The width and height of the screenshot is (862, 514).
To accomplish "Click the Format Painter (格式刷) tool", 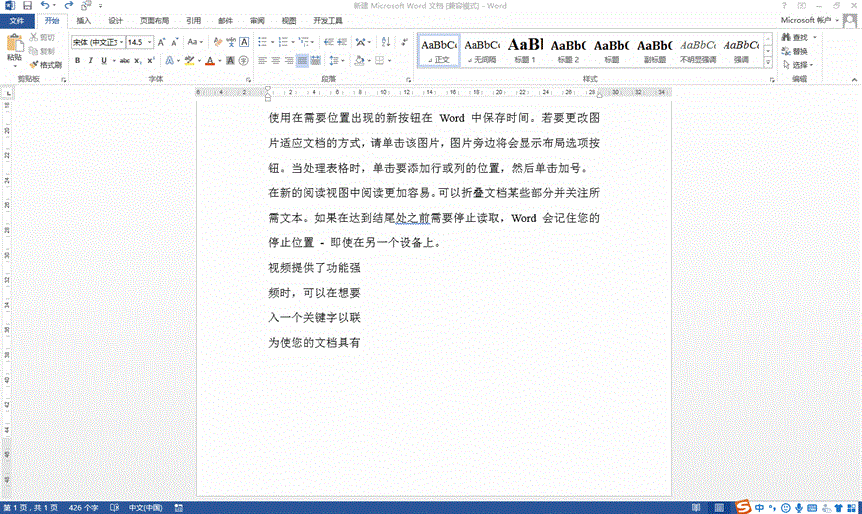I will (46, 64).
